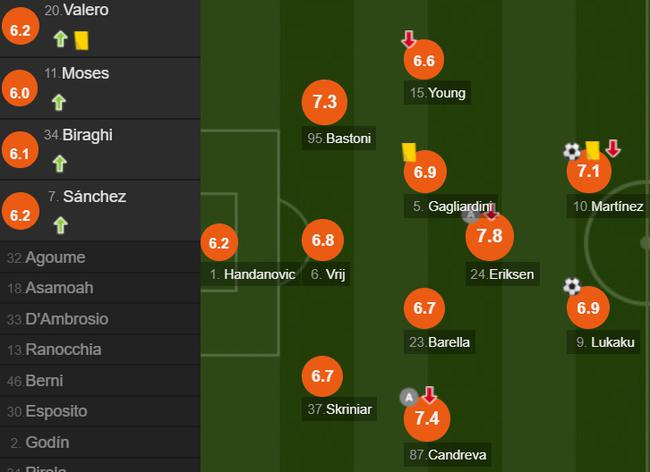Click the red substitution arrow above Candreva
Screen dimensions: 650x472
430,395
